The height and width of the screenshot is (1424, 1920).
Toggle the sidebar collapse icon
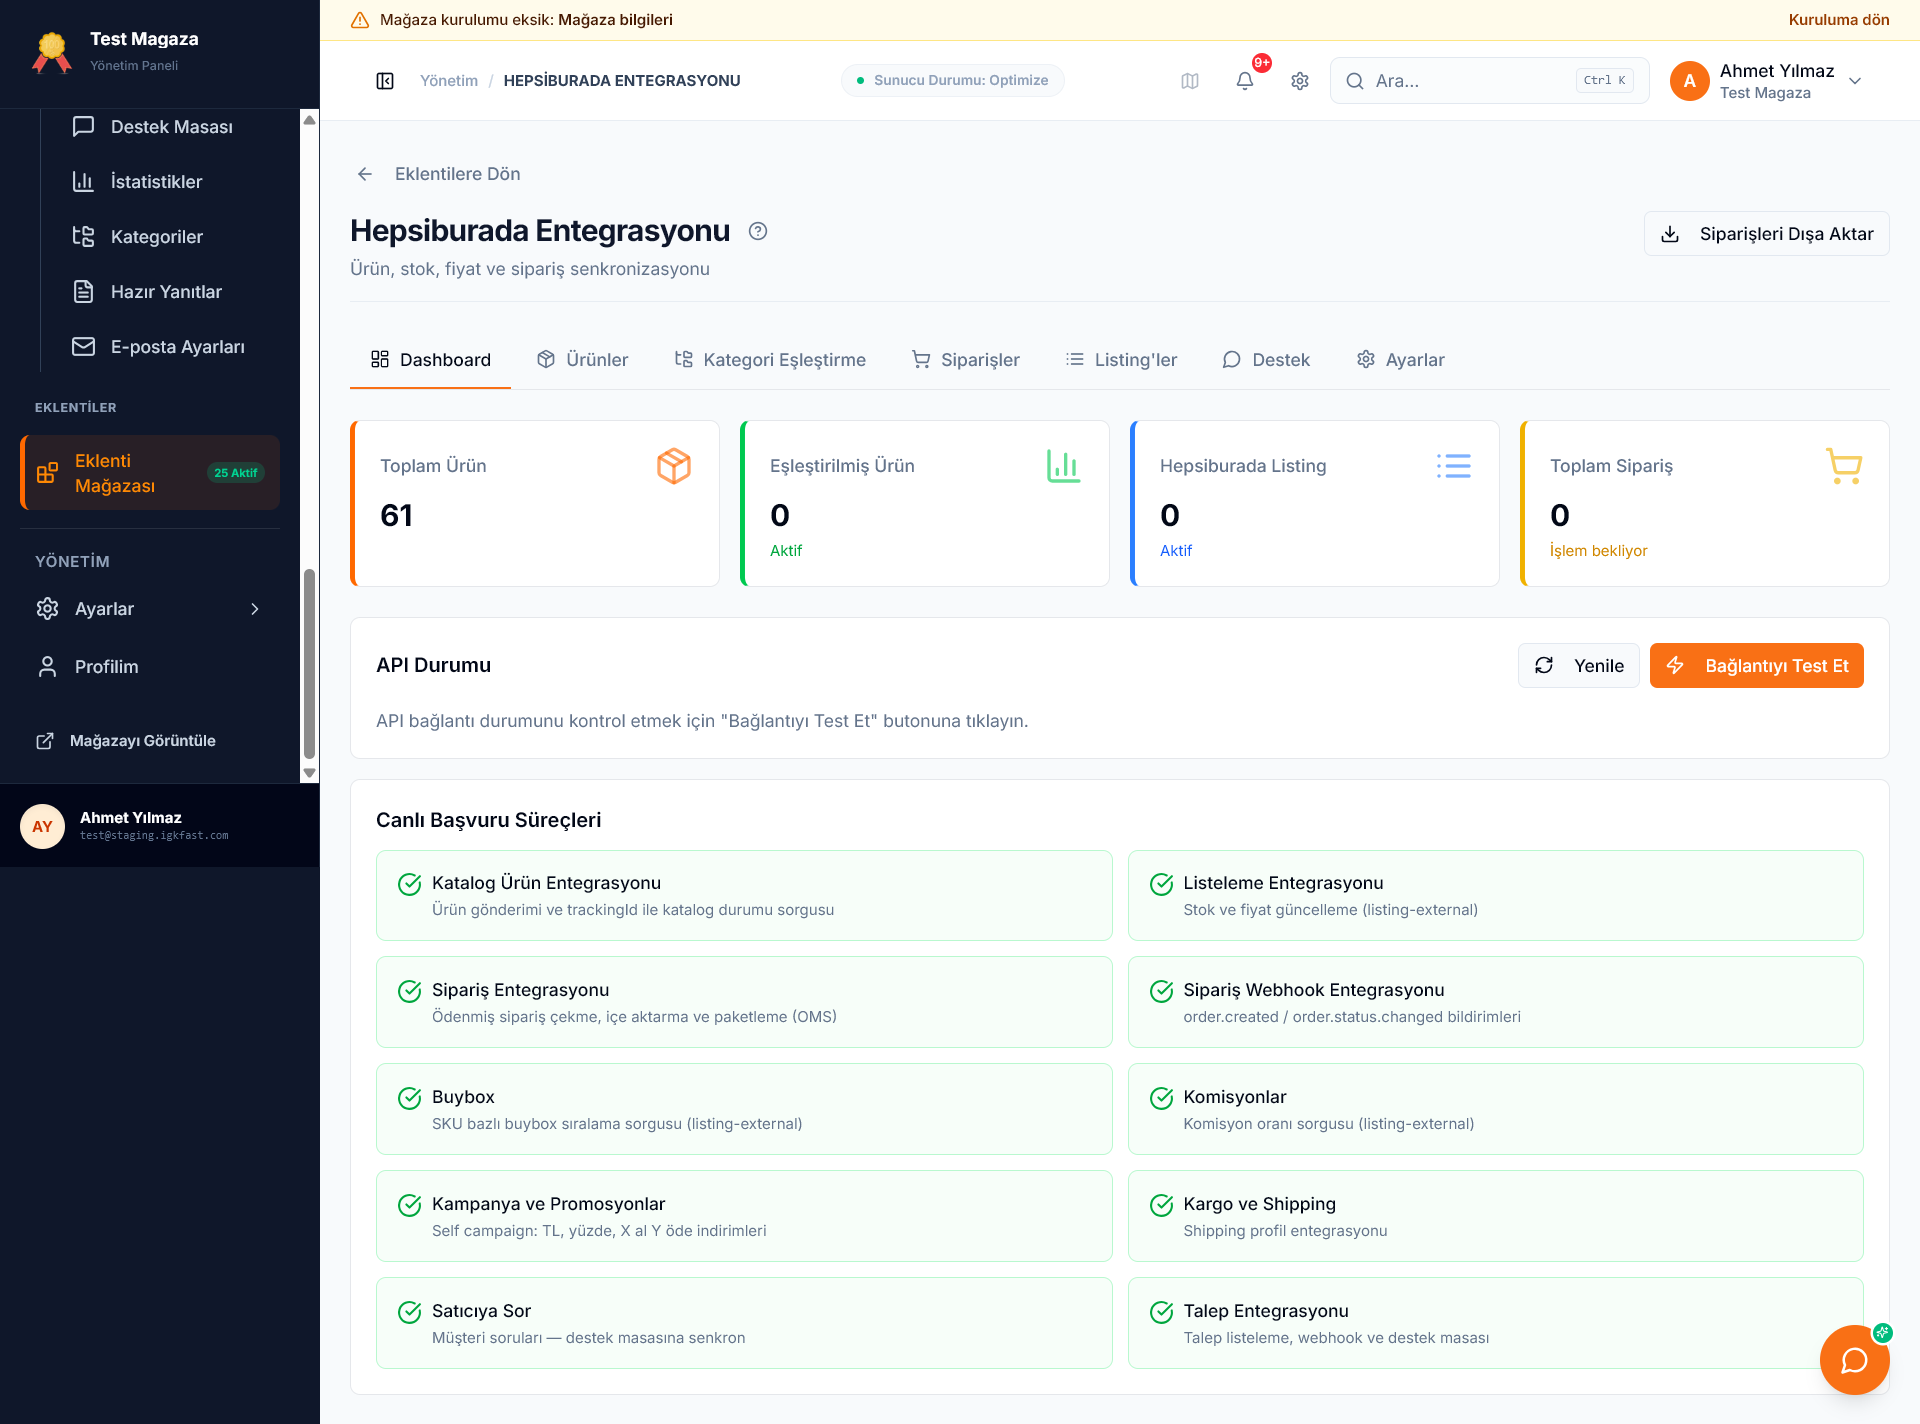point(385,81)
